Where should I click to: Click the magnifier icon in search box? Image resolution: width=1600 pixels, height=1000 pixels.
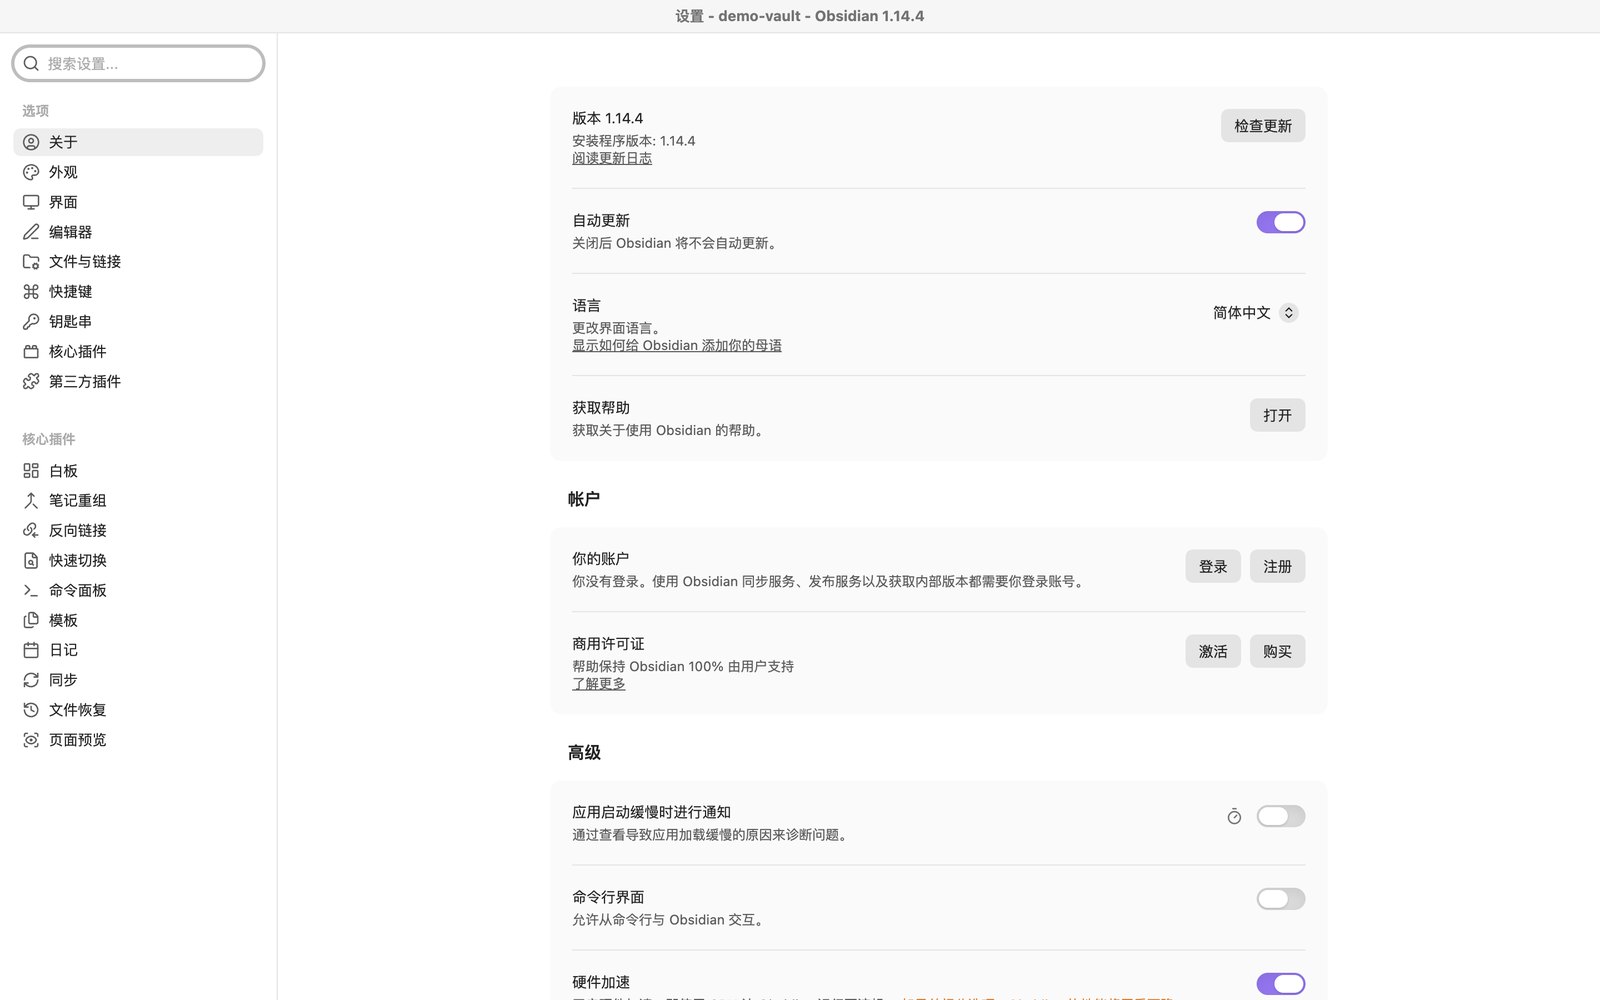pos(31,63)
